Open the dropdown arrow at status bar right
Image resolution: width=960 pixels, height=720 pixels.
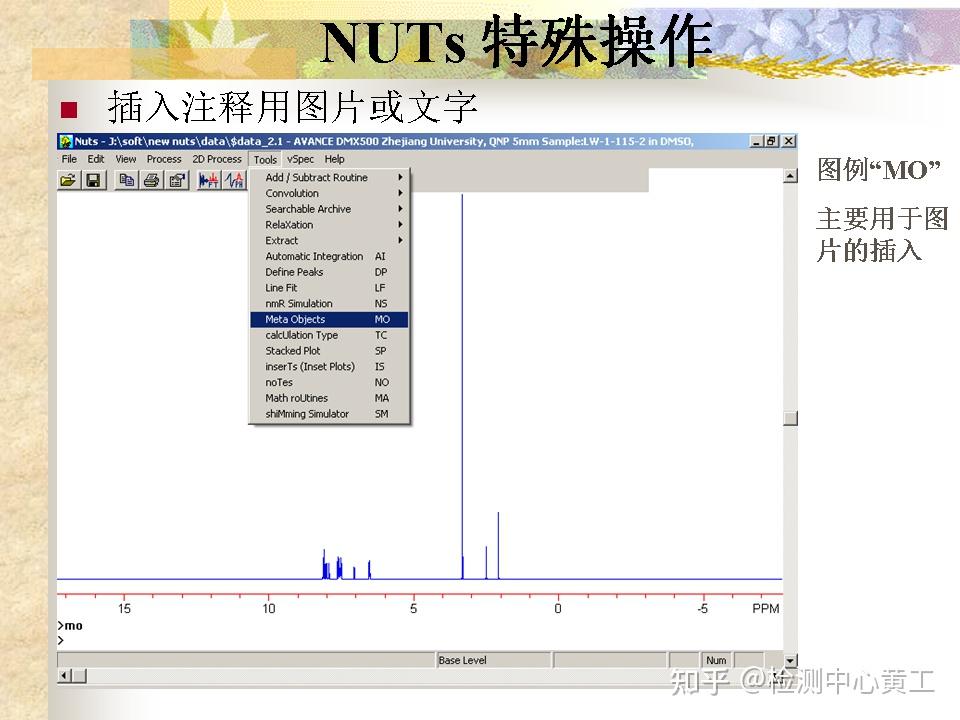point(790,660)
